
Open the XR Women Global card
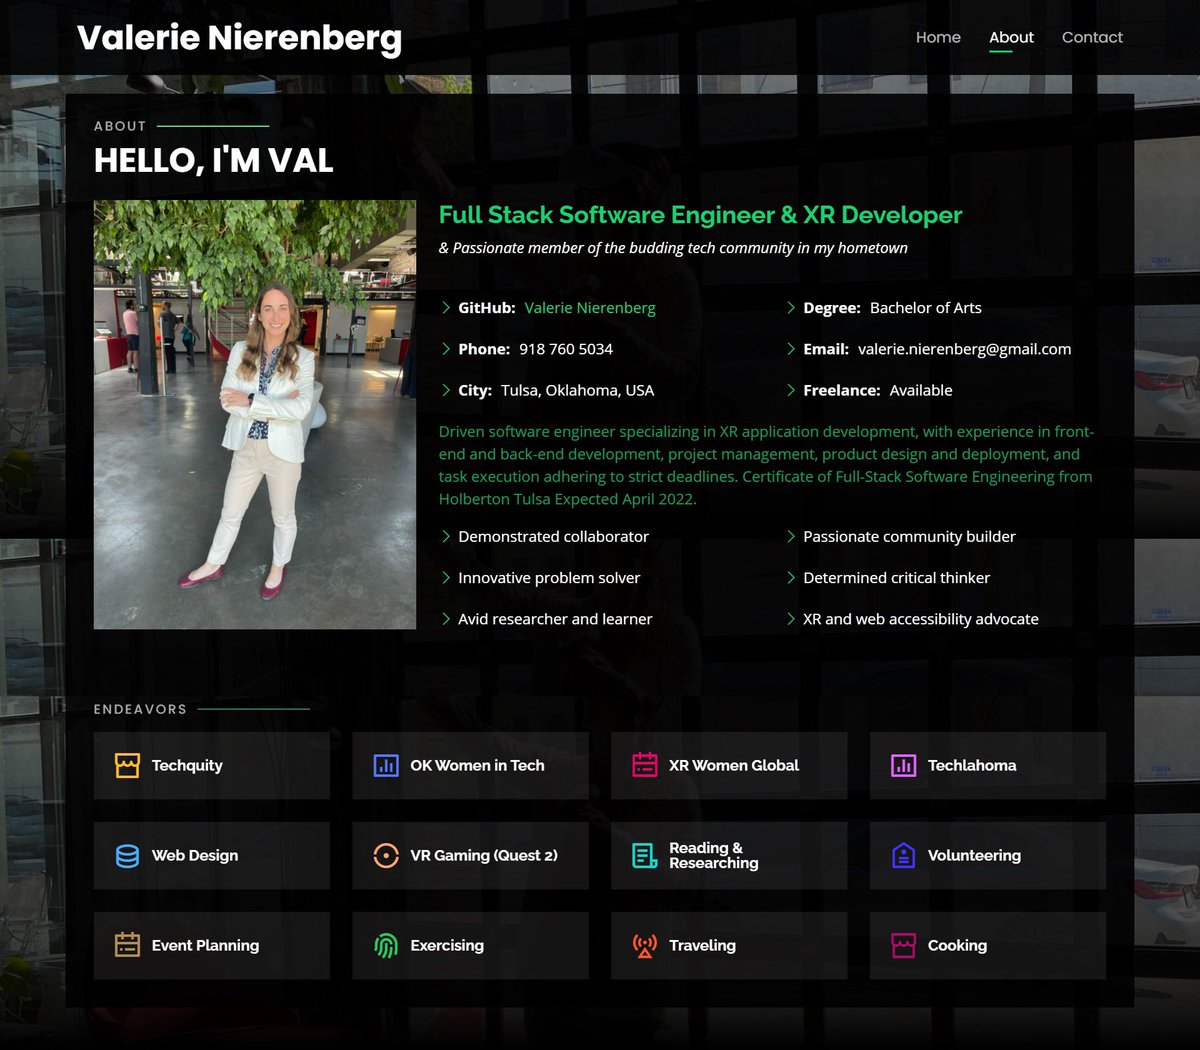point(729,766)
